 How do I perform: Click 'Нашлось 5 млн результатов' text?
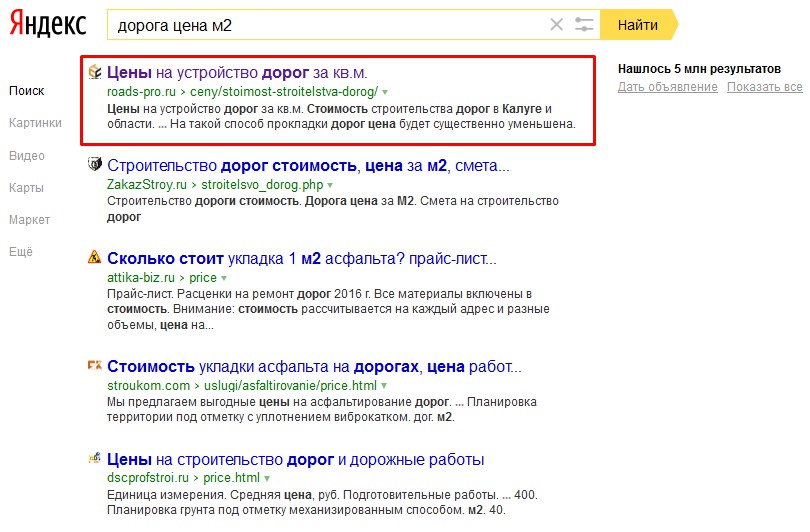[699, 69]
